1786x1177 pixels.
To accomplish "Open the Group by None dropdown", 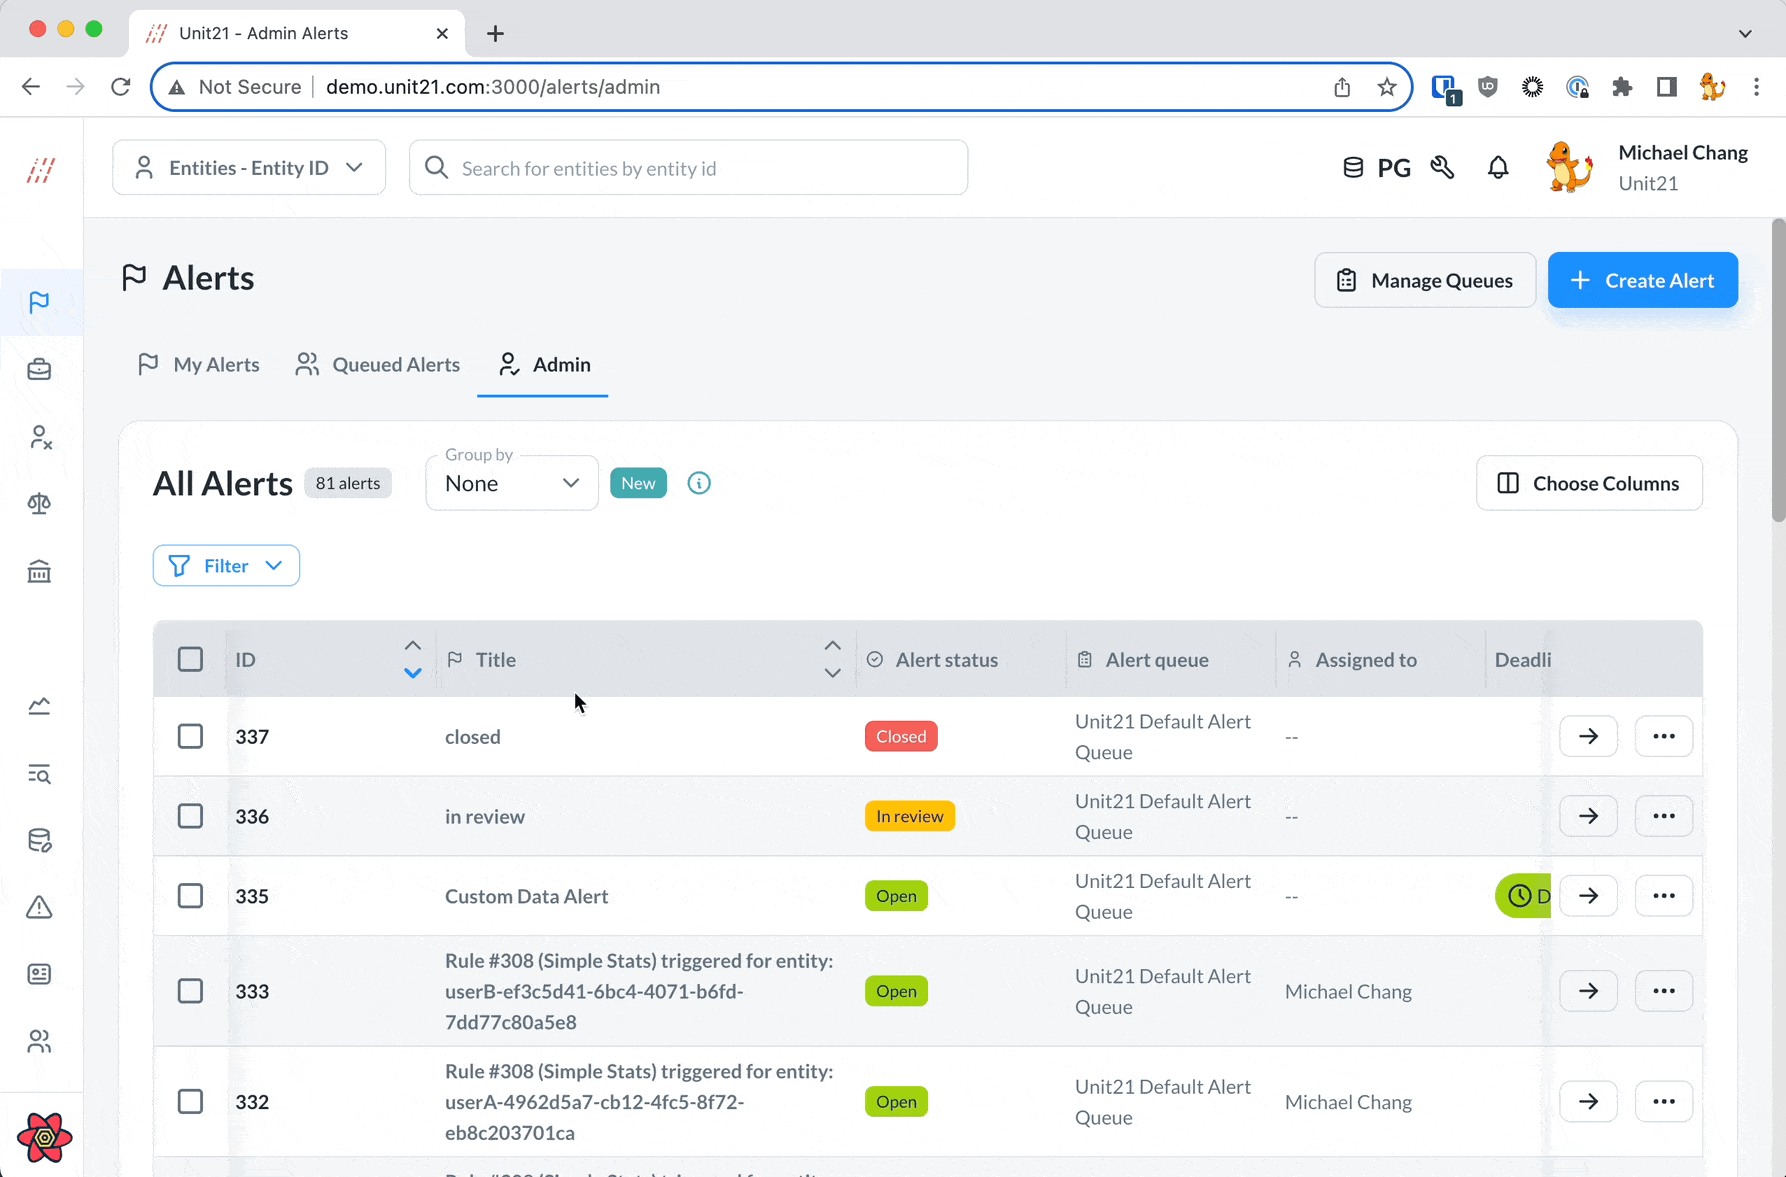I will click(511, 482).
